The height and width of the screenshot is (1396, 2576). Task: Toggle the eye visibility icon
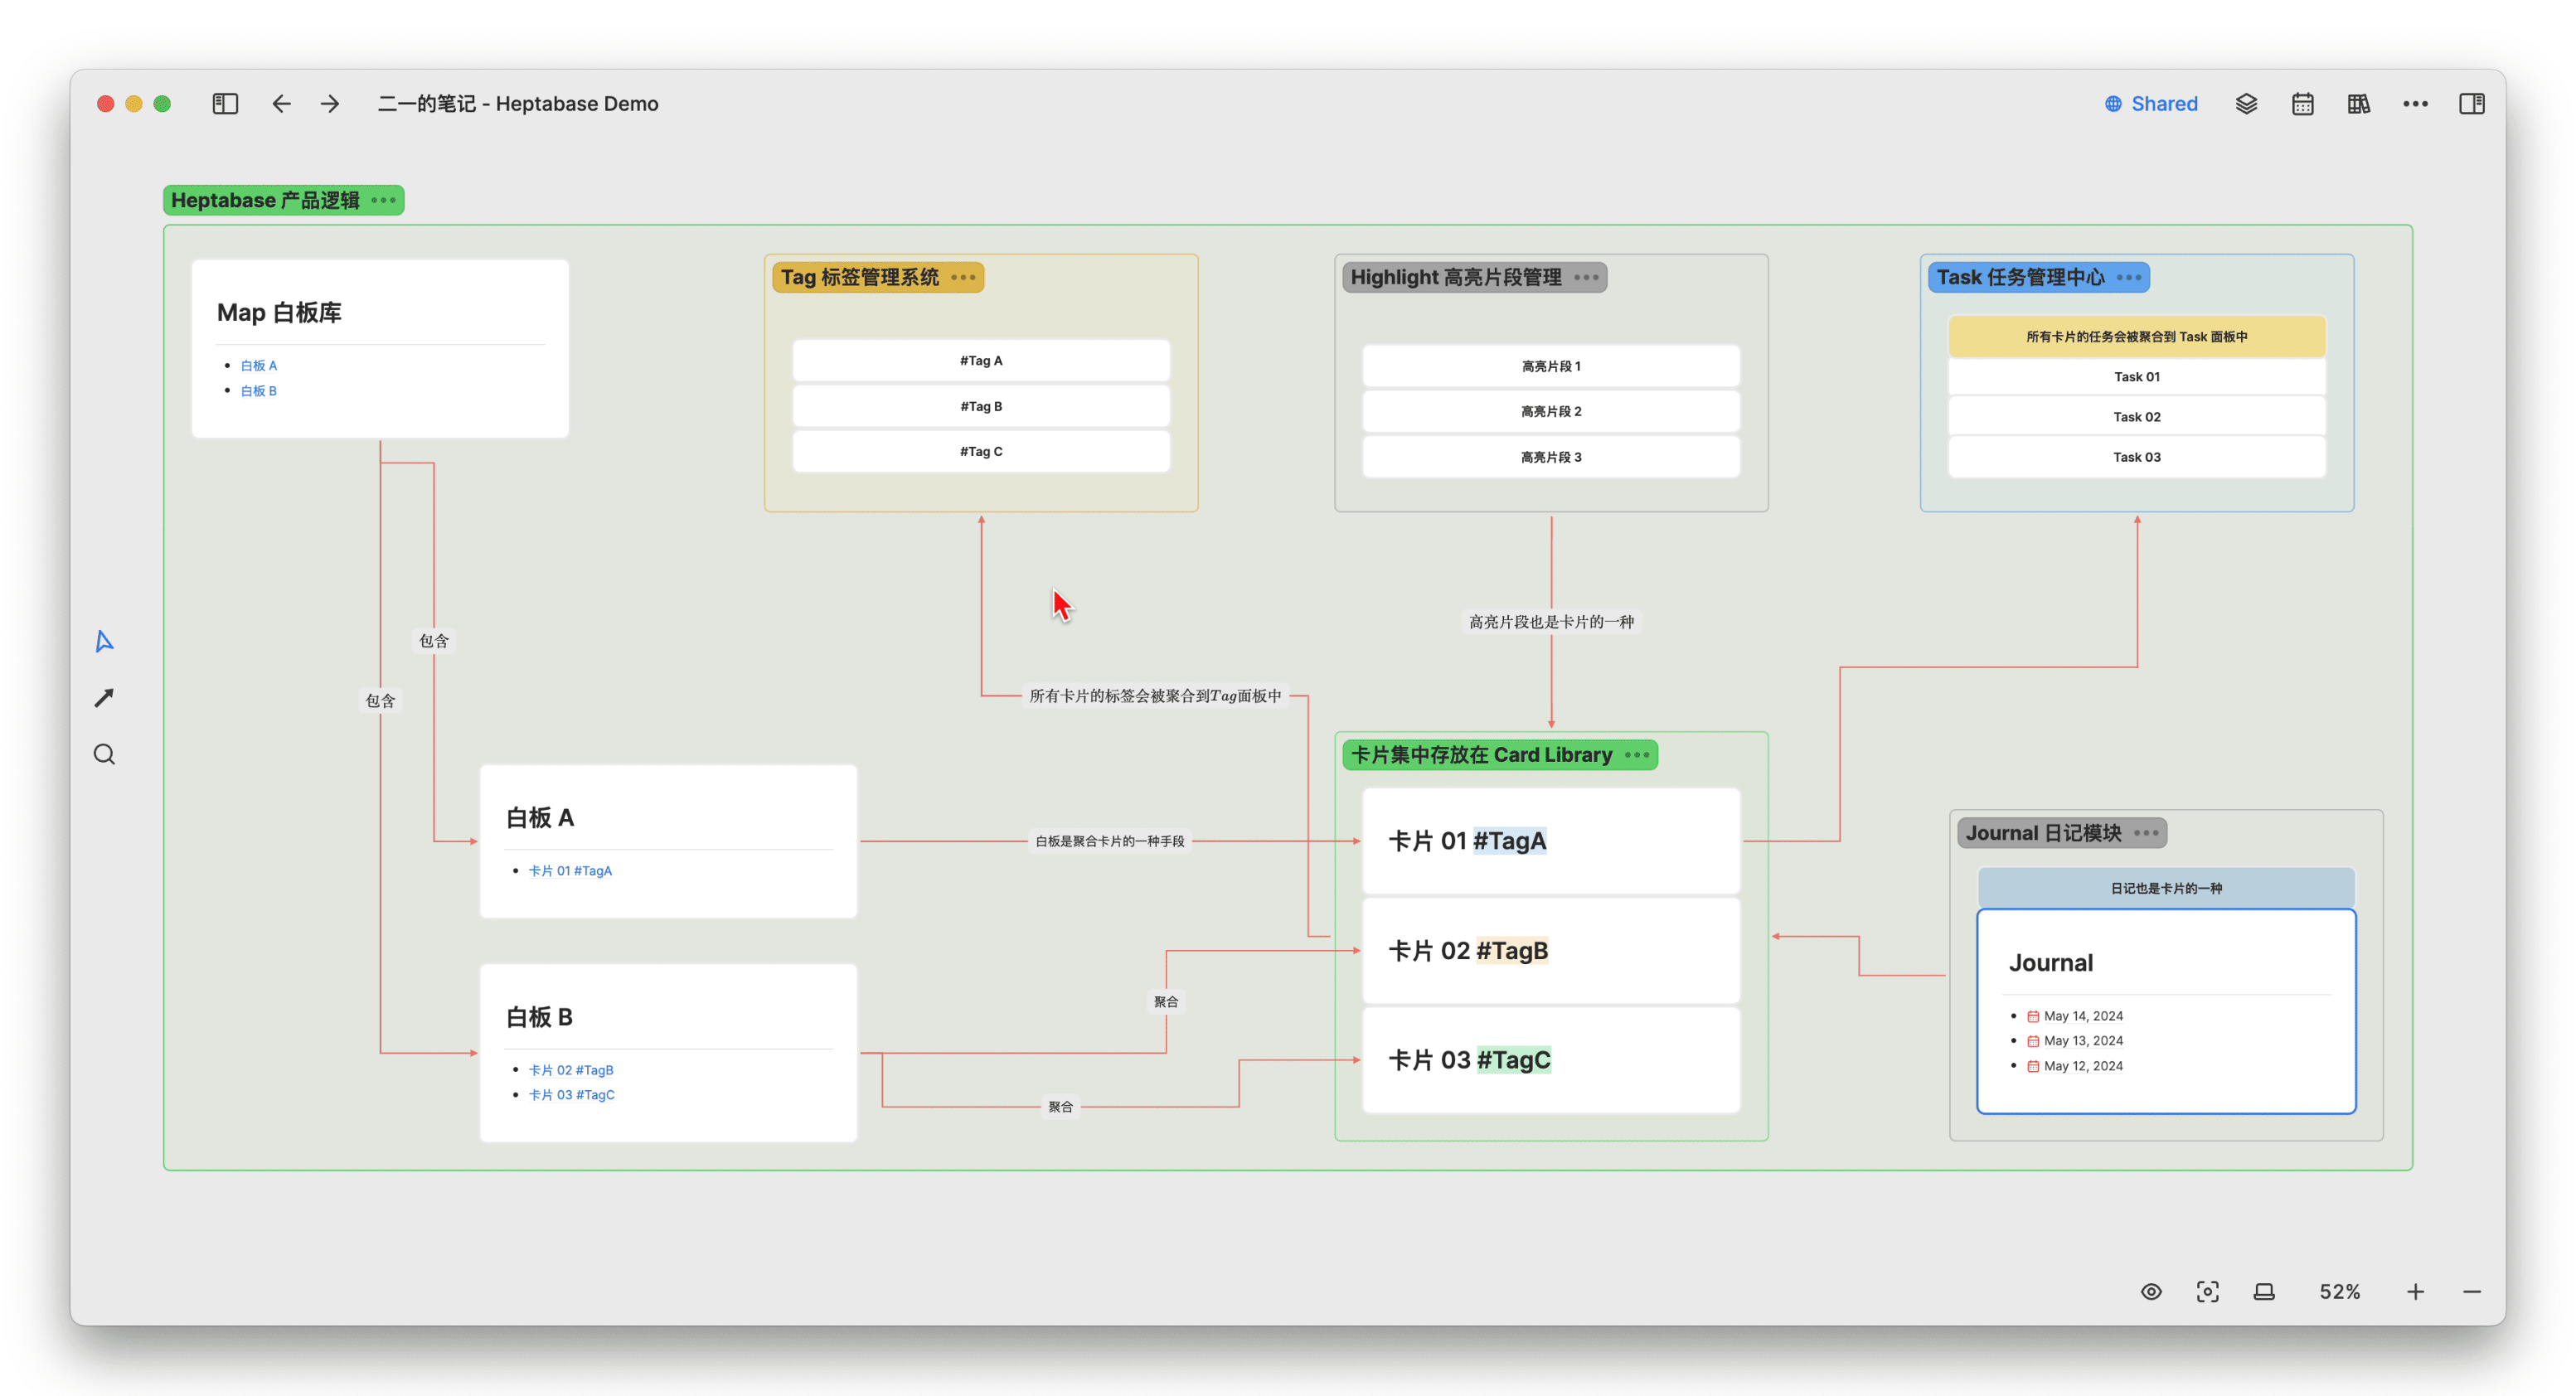click(2152, 1292)
